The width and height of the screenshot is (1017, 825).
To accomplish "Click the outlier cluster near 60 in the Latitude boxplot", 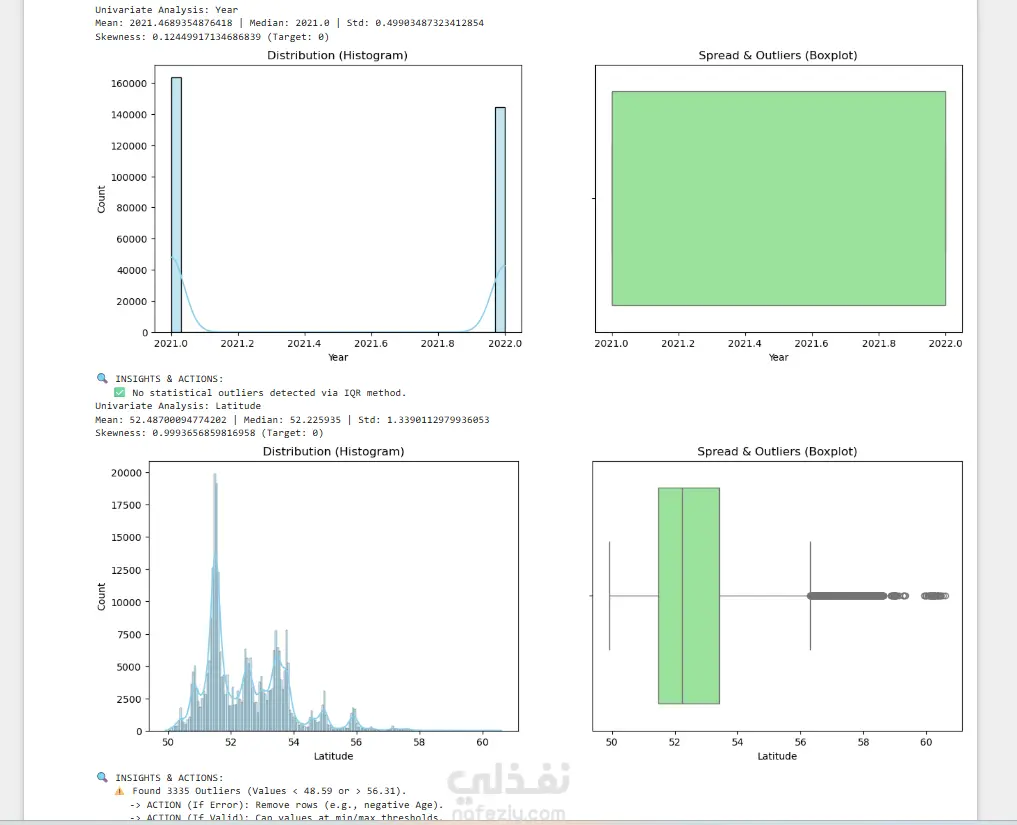I will pyautogui.click(x=935, y=596).
